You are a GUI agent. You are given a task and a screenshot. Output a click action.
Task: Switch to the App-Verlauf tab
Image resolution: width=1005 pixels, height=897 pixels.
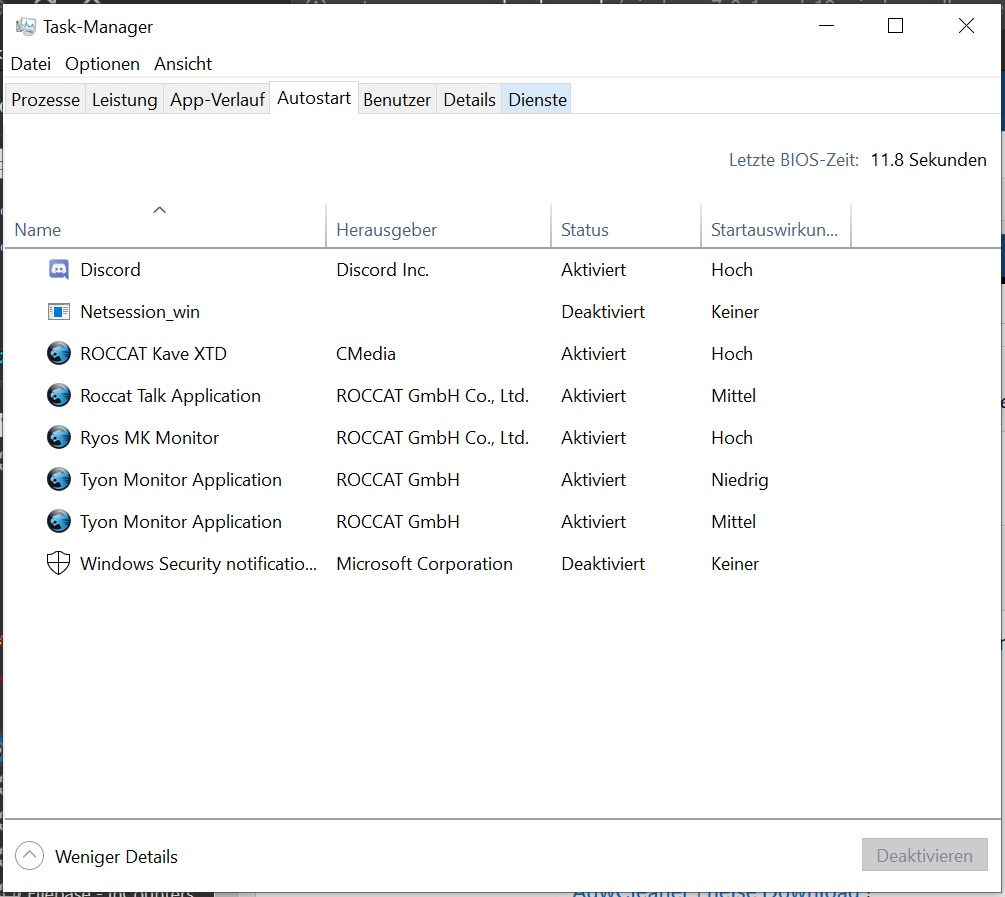click(x=217, y=99)
